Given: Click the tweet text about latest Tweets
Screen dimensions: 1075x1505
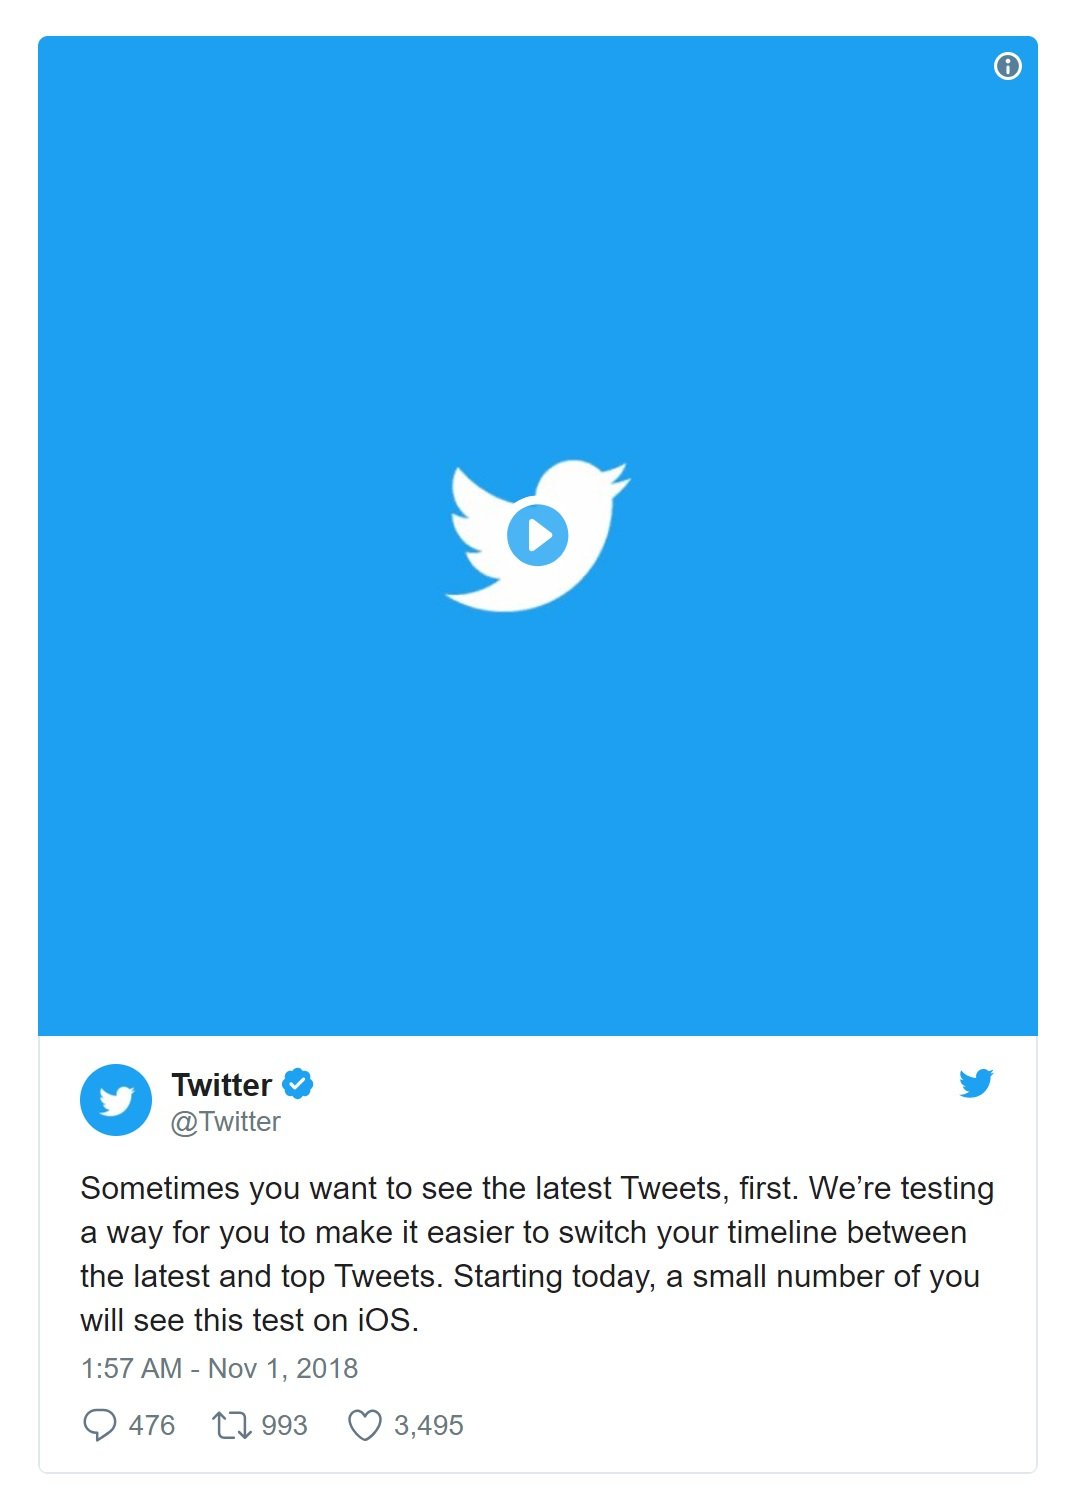Looking at the screenshot, I should pos(537,1254).
